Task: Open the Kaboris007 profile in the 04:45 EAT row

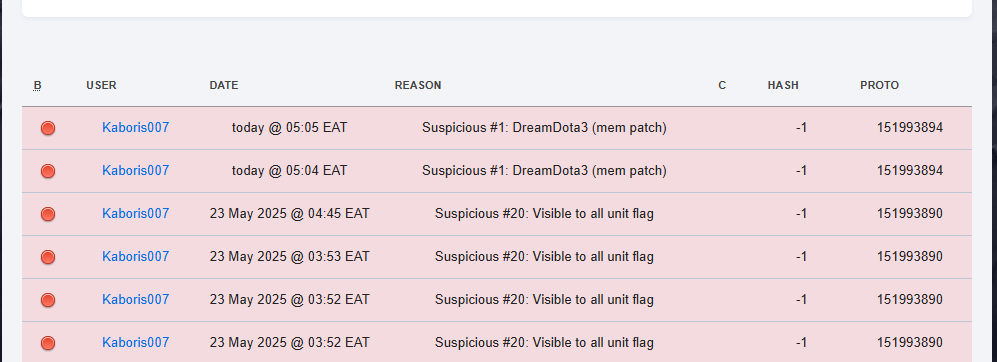Action: pyautogui.click(x=135, y=213)
